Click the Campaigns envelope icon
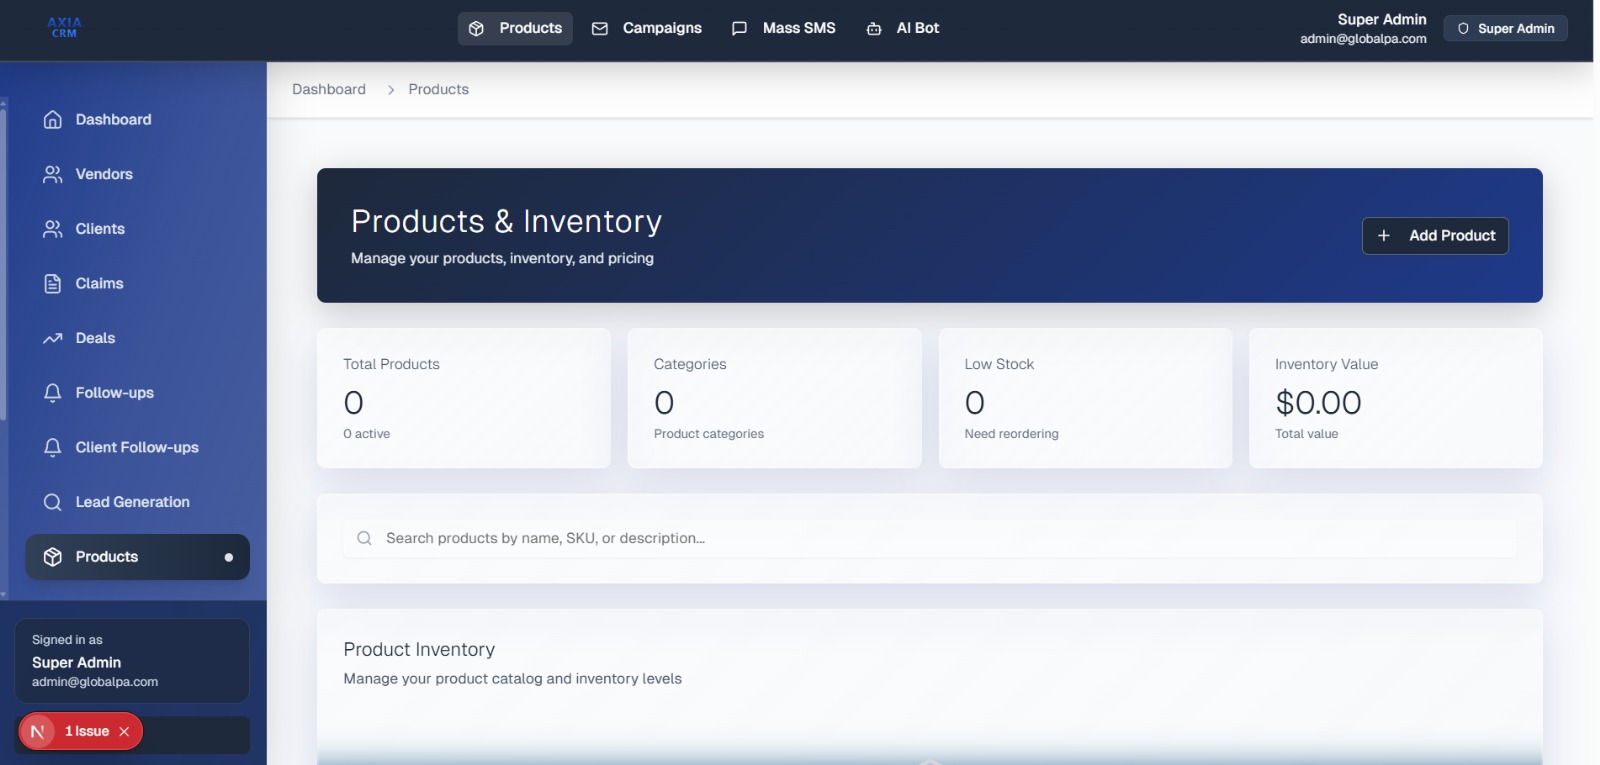1600x765 pixels. (600, 29)
